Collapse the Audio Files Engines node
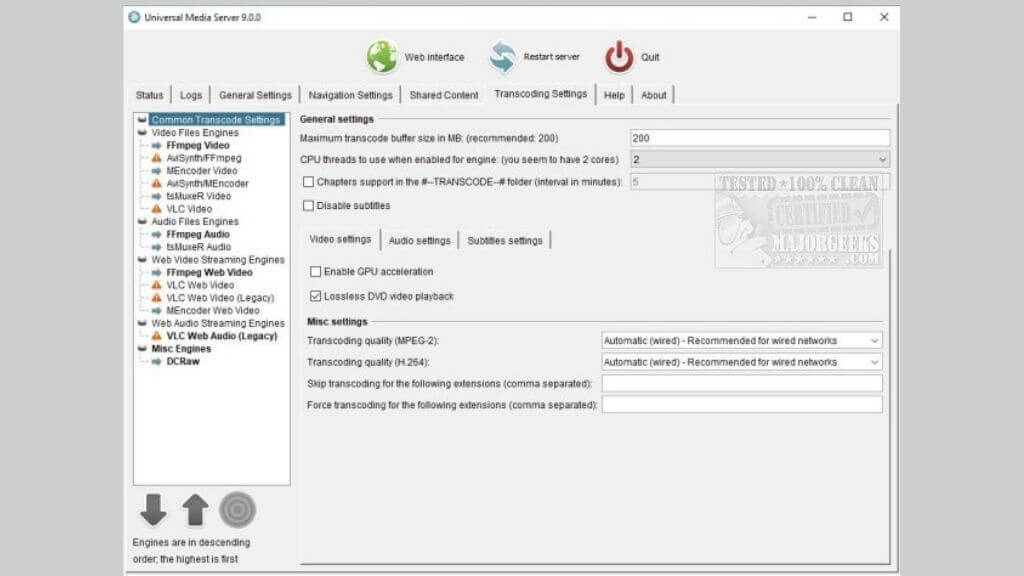The image size is (1024, 576). 142,221
